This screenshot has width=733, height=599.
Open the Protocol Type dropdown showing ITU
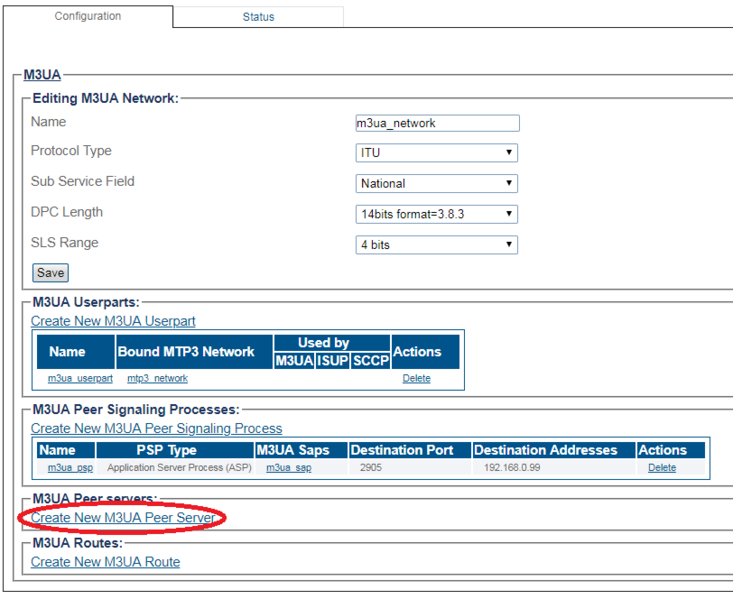coord(436,152)
